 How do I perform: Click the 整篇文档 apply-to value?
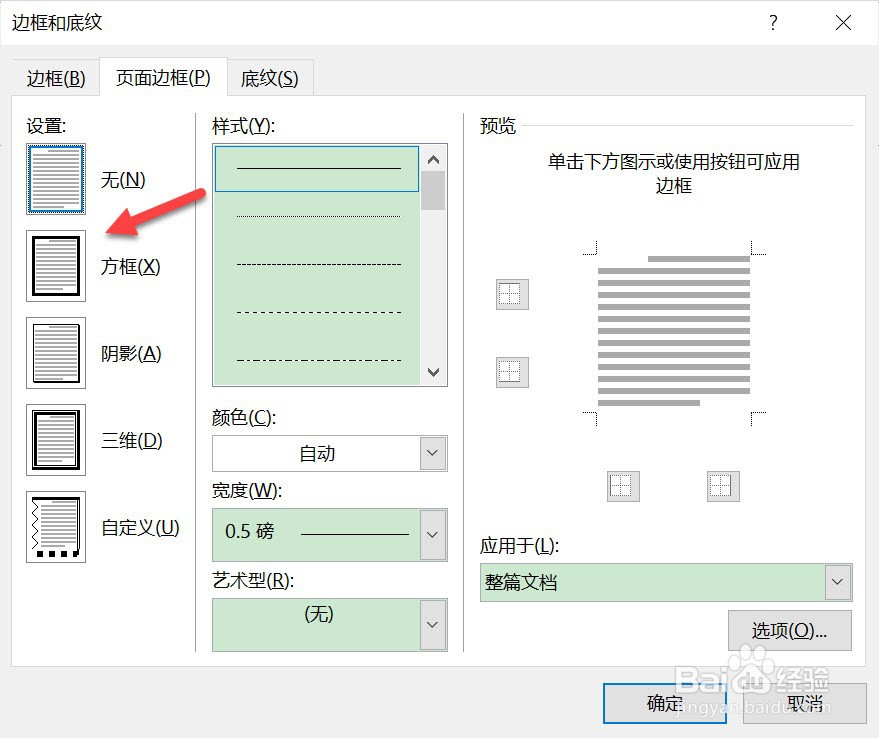point(653,582)
